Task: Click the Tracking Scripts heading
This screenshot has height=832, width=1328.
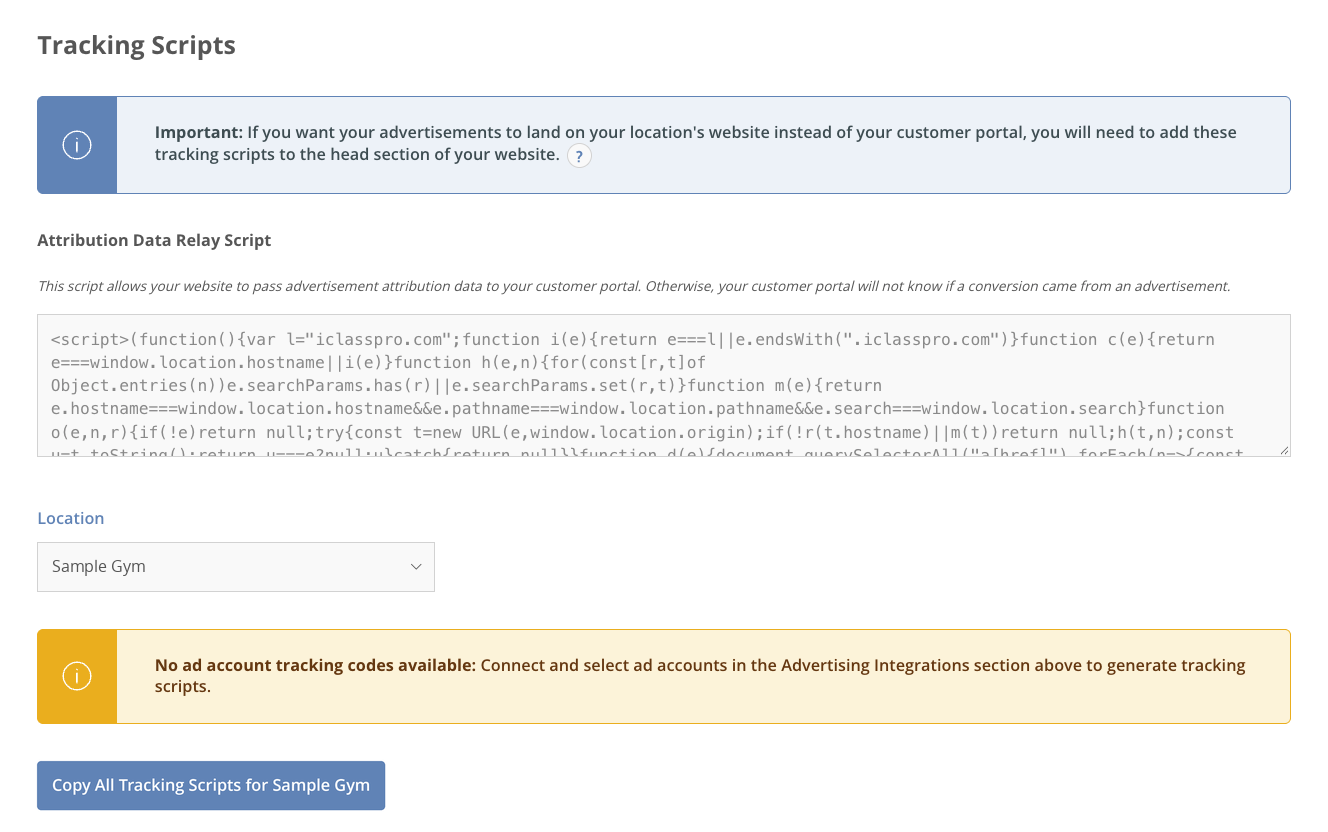Action: click(x=136, y=46)
